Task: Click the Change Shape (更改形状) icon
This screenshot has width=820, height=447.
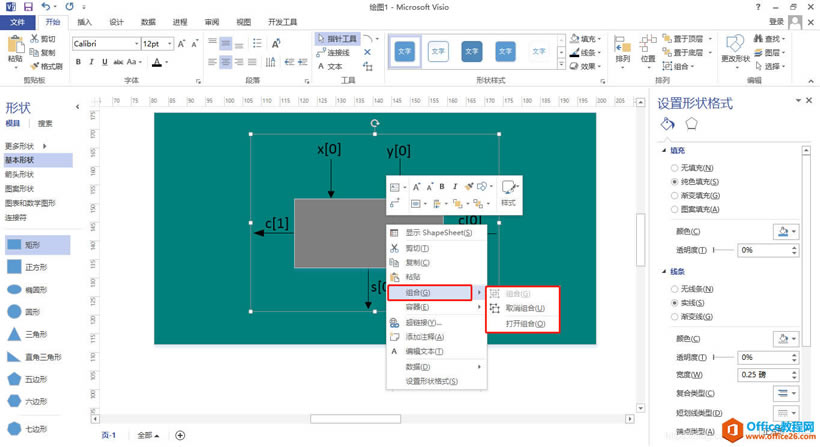Action: (x=735, y=49)
